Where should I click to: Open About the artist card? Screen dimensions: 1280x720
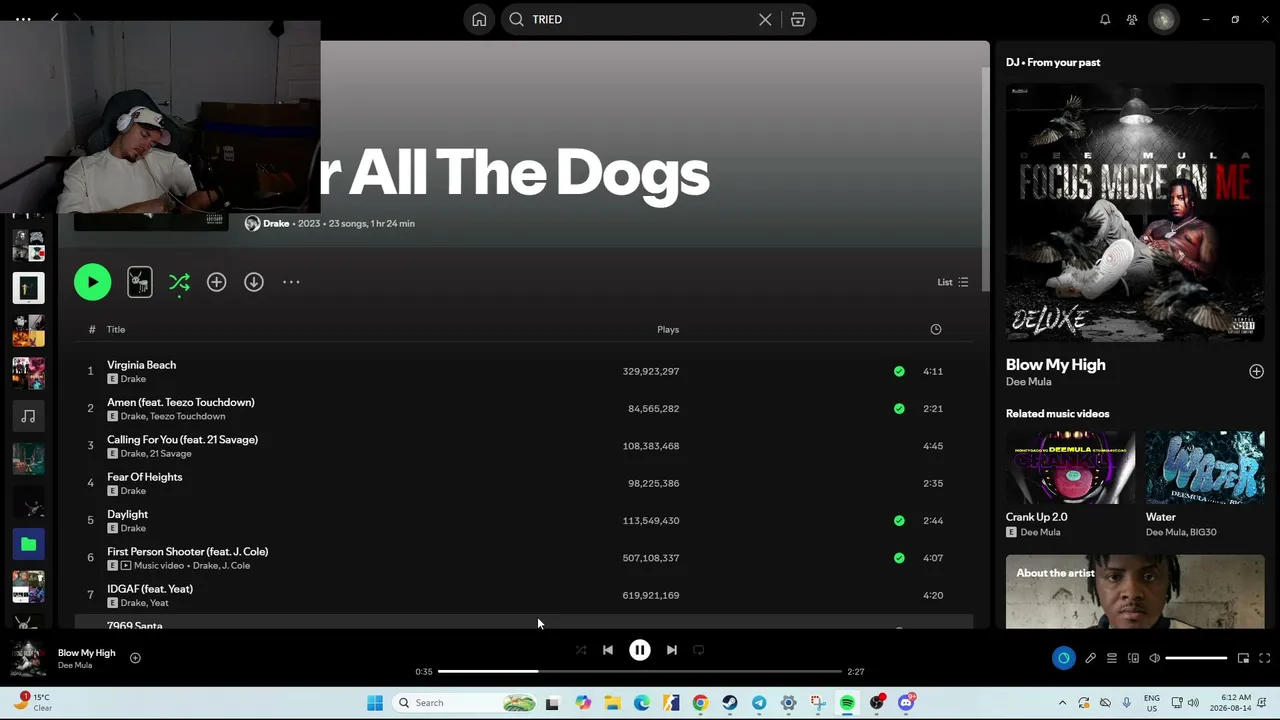click(1135, 592)
